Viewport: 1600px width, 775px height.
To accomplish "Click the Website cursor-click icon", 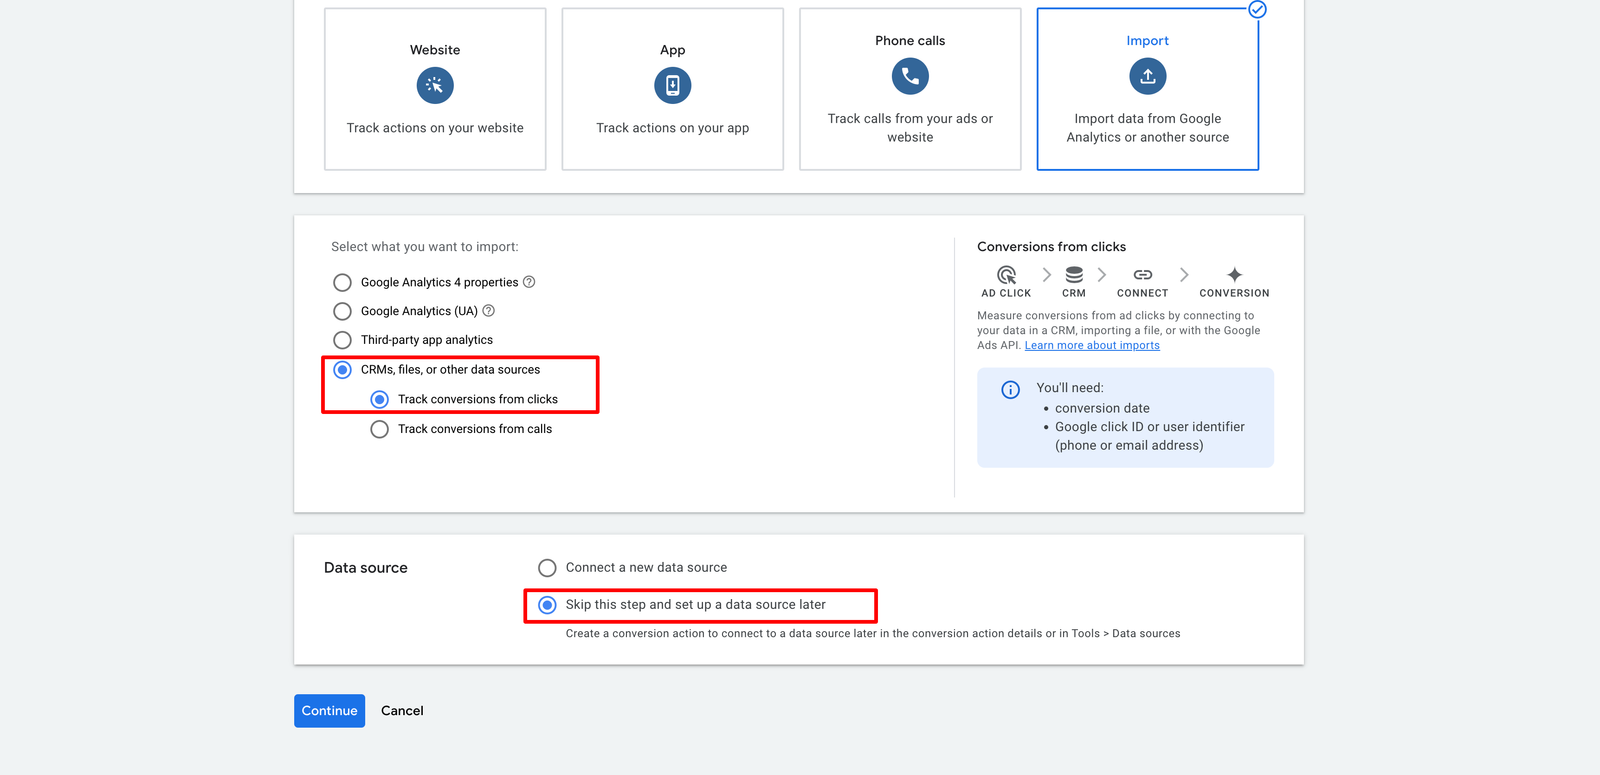I will pyautogui.click(x=435, y=86).
